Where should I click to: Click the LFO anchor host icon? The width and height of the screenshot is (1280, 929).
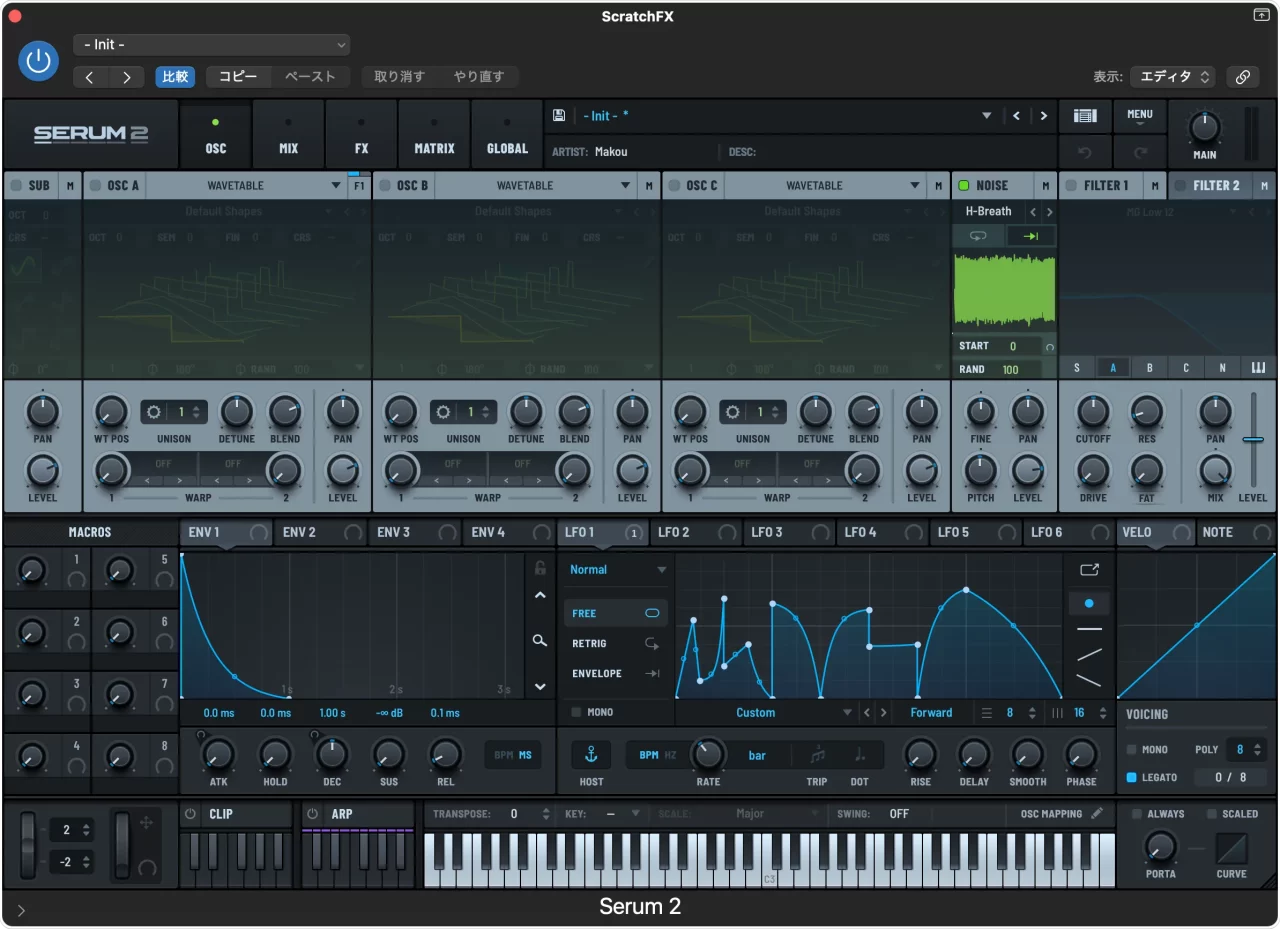coord(591,755)
